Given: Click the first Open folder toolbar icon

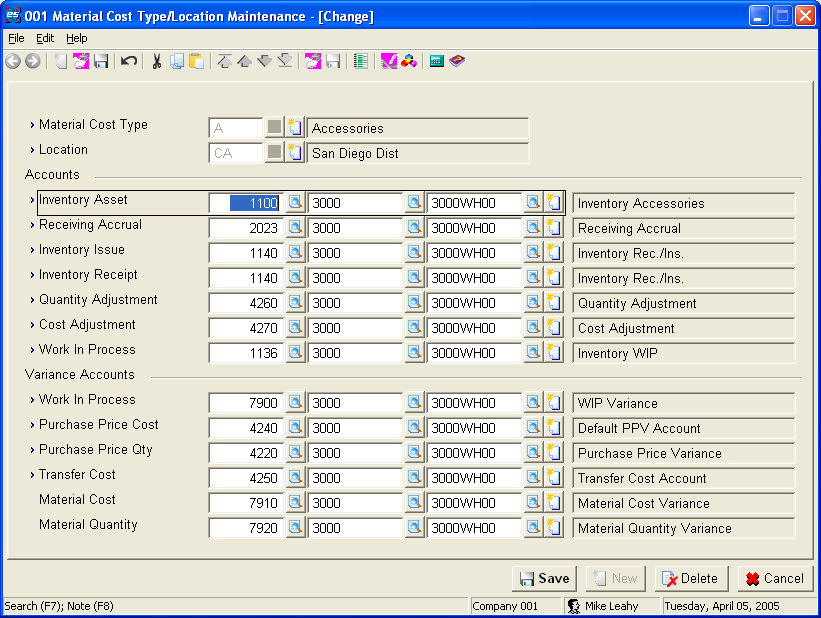Looking at the screenshot, I should click(81, 61).
